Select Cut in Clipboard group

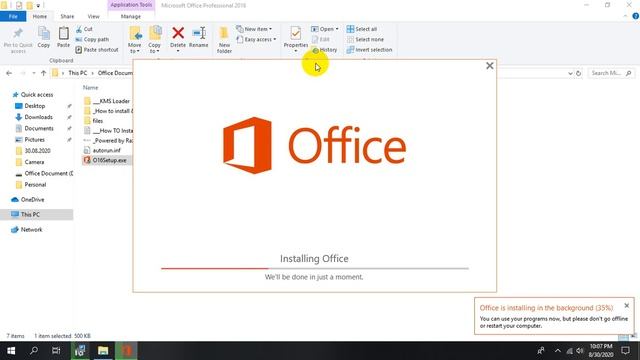84,29
